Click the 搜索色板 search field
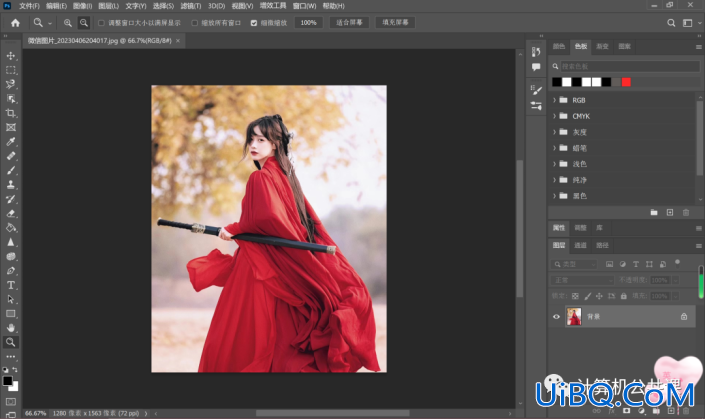Viewport: 705px width, 419px height. (629, 67)
